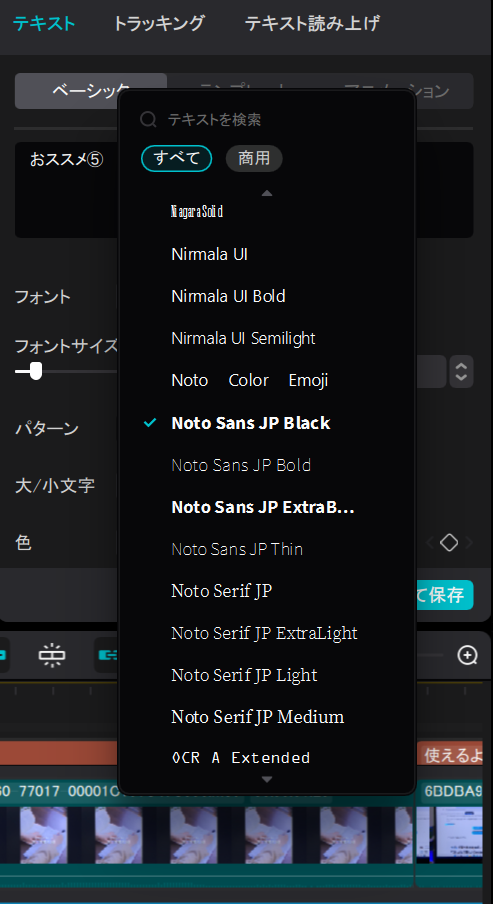Click the font size stepper arrows
This screenshot has height=904, width=493.
pyautogui.click(x=461, y=371)
